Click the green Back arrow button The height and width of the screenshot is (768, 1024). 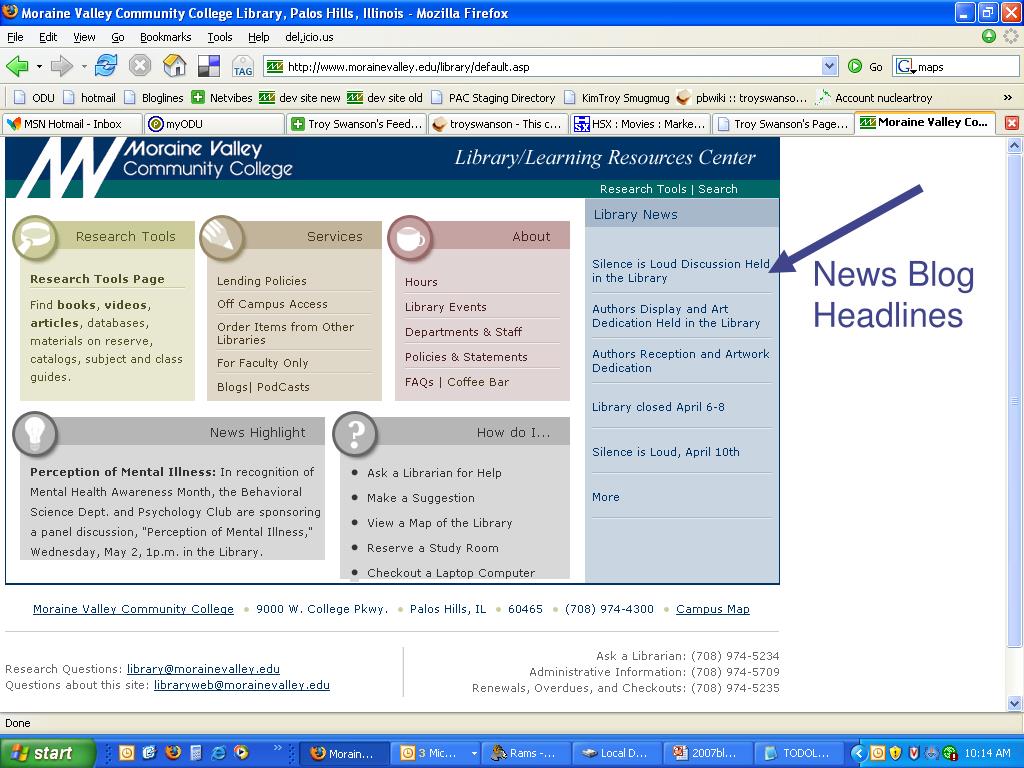18,66
